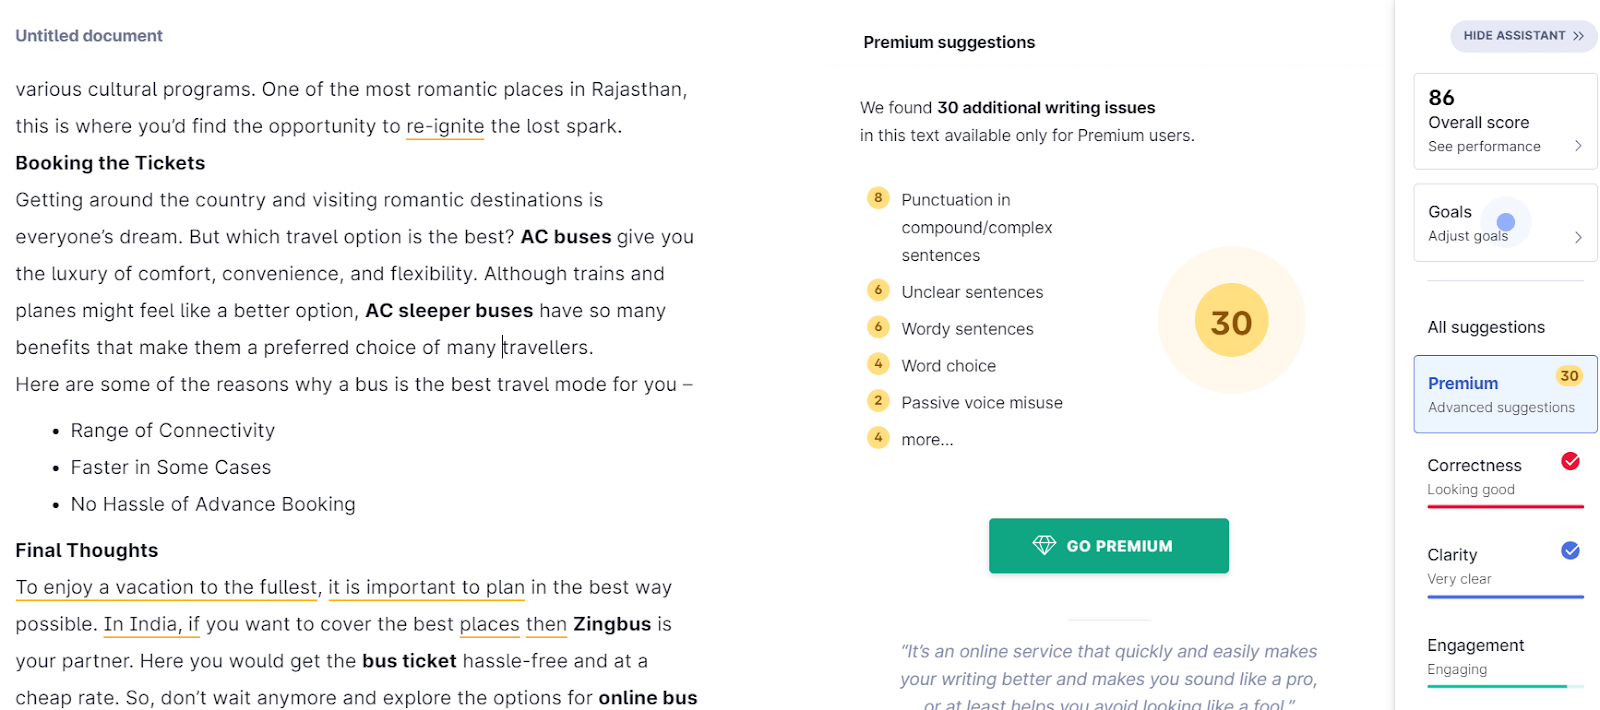Click the Untitled document title field

(x=89, y=36)
